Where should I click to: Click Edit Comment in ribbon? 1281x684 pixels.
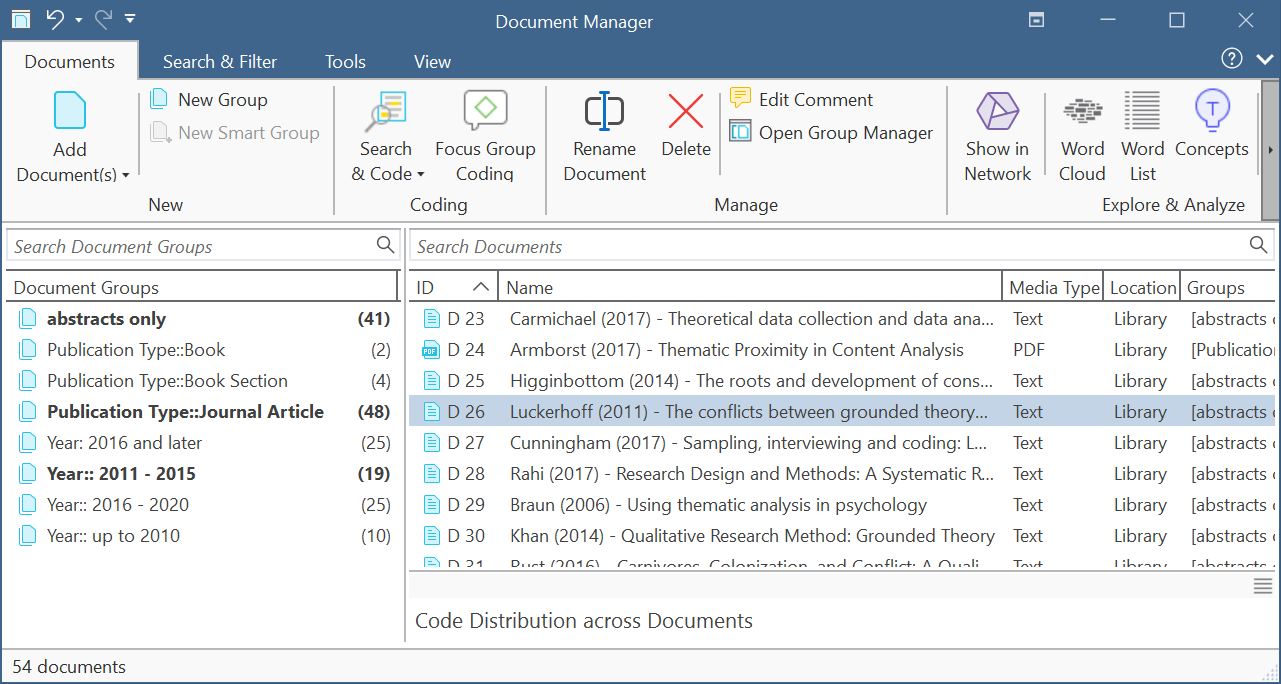click(815, 99)
